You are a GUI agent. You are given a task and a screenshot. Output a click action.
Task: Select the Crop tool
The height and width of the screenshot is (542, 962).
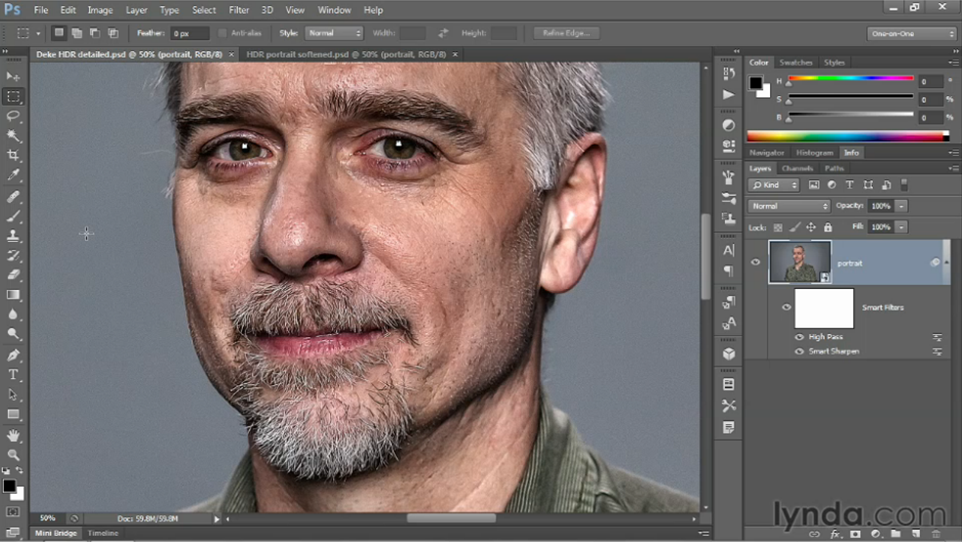coord(13,155)
